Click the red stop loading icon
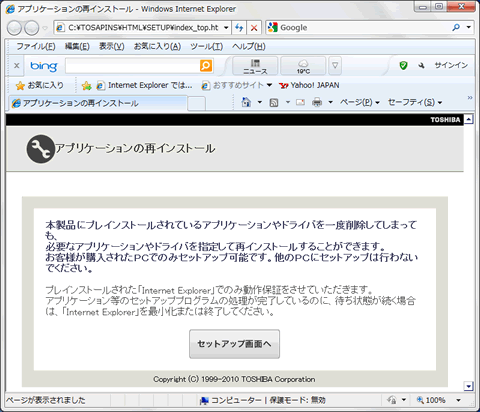 point(254,28)
